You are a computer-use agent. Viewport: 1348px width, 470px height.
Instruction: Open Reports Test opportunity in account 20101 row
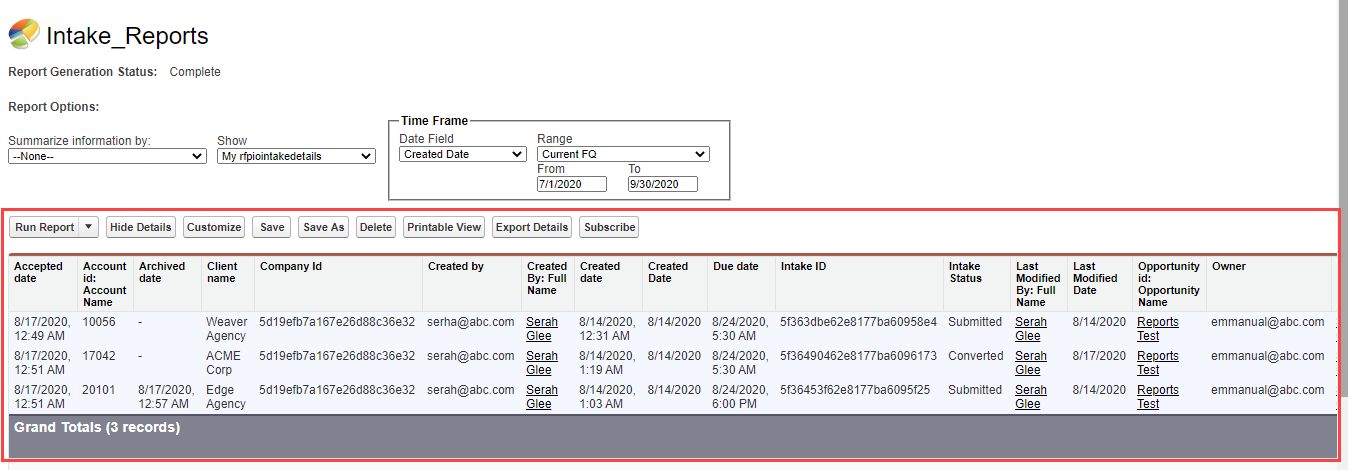pos(1158,397)
